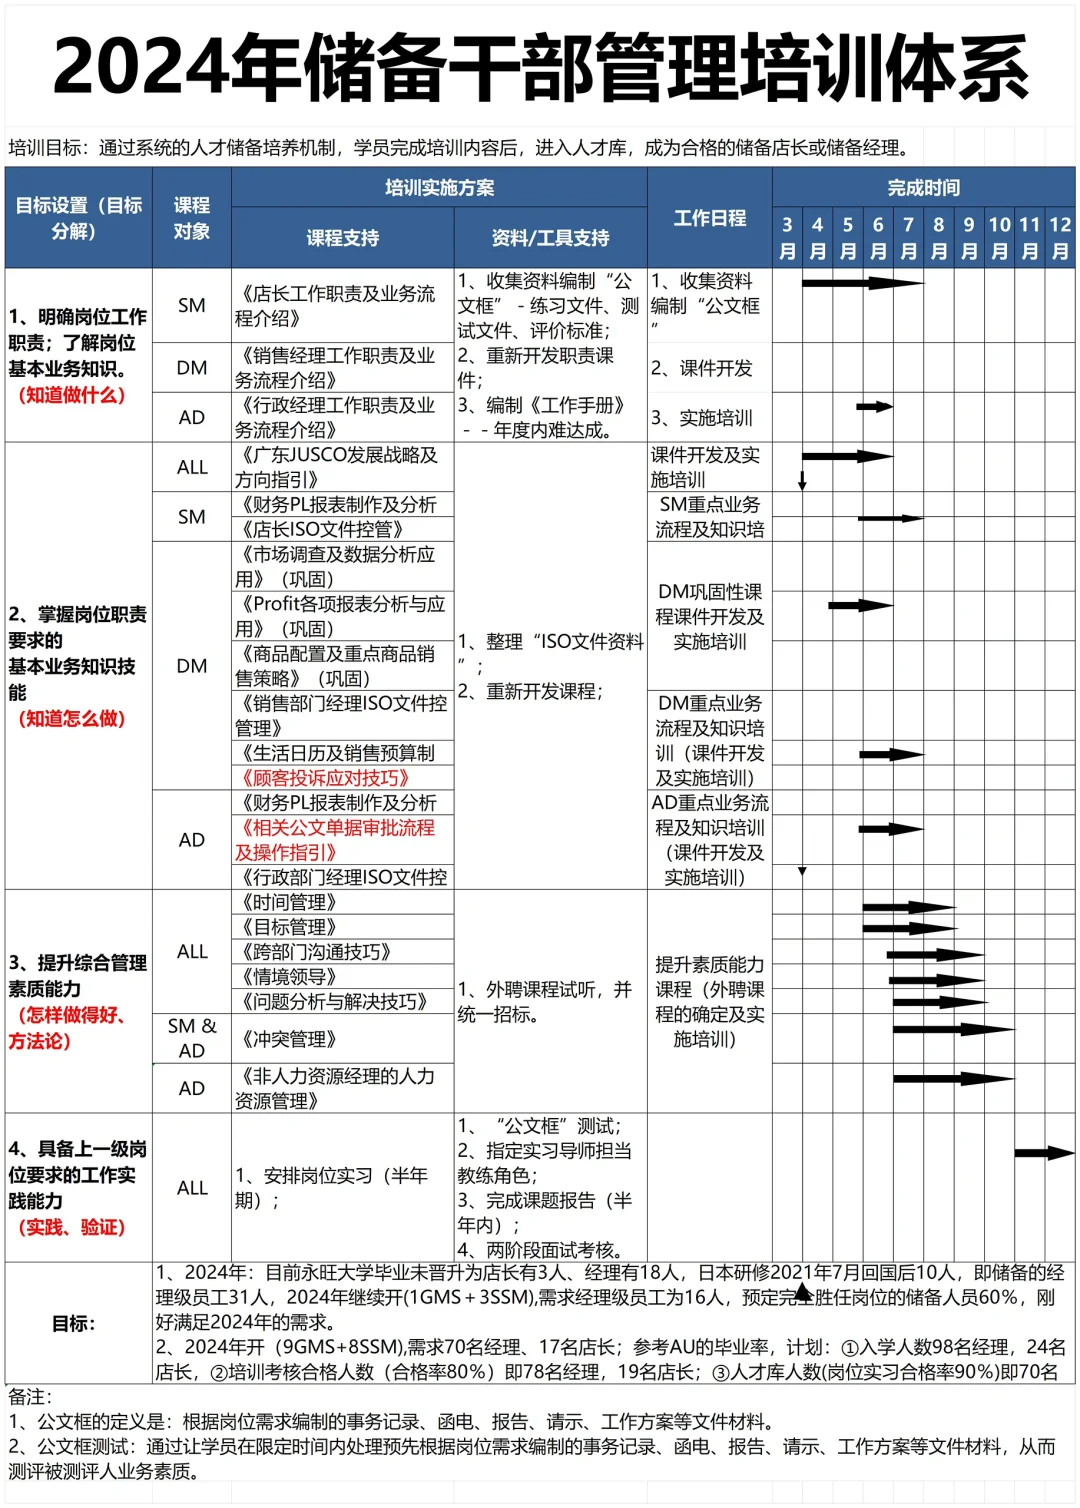This screenshot has height=1508, width=1080.
Task: Select goal cell 1、明确岗位工作职责
Action: click(x=79, y=355)
